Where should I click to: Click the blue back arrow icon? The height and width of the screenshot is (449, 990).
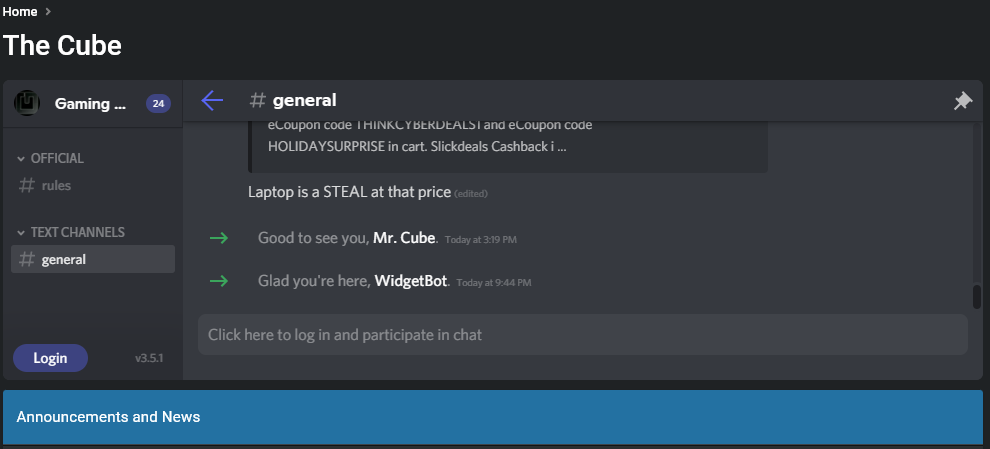pos(212,100)
